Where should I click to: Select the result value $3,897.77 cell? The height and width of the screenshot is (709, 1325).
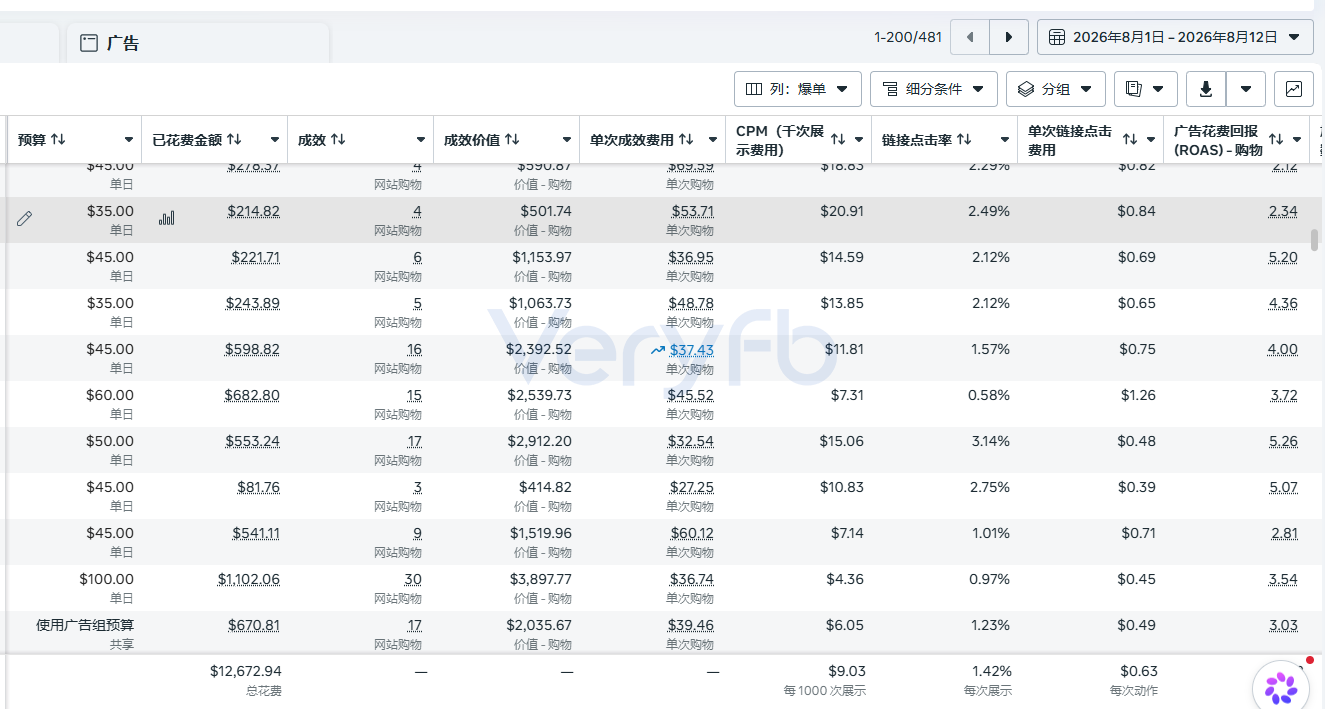pyautogui.click(x=539, y=579)
